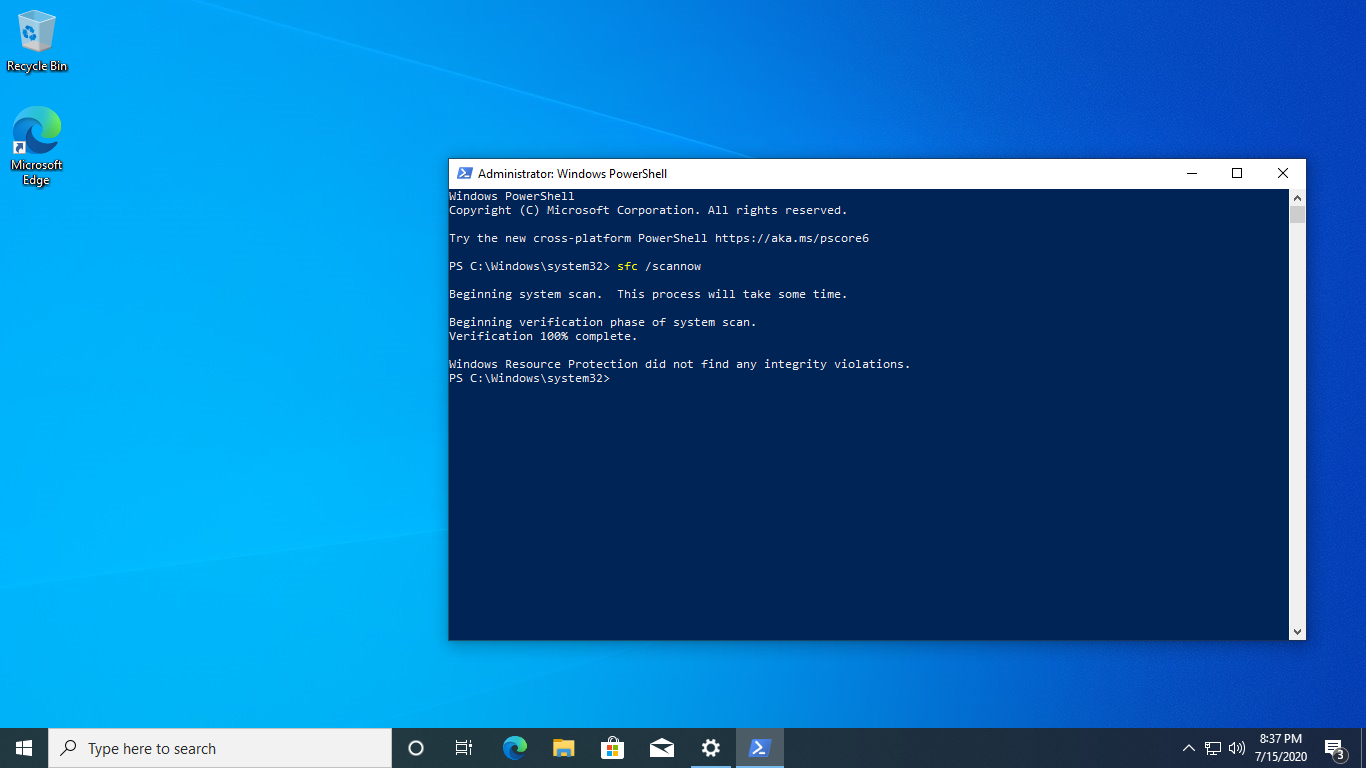
Task: Open the clock showing 8:37 PM
Action: pyautogui.click(x=1281, y=748)
